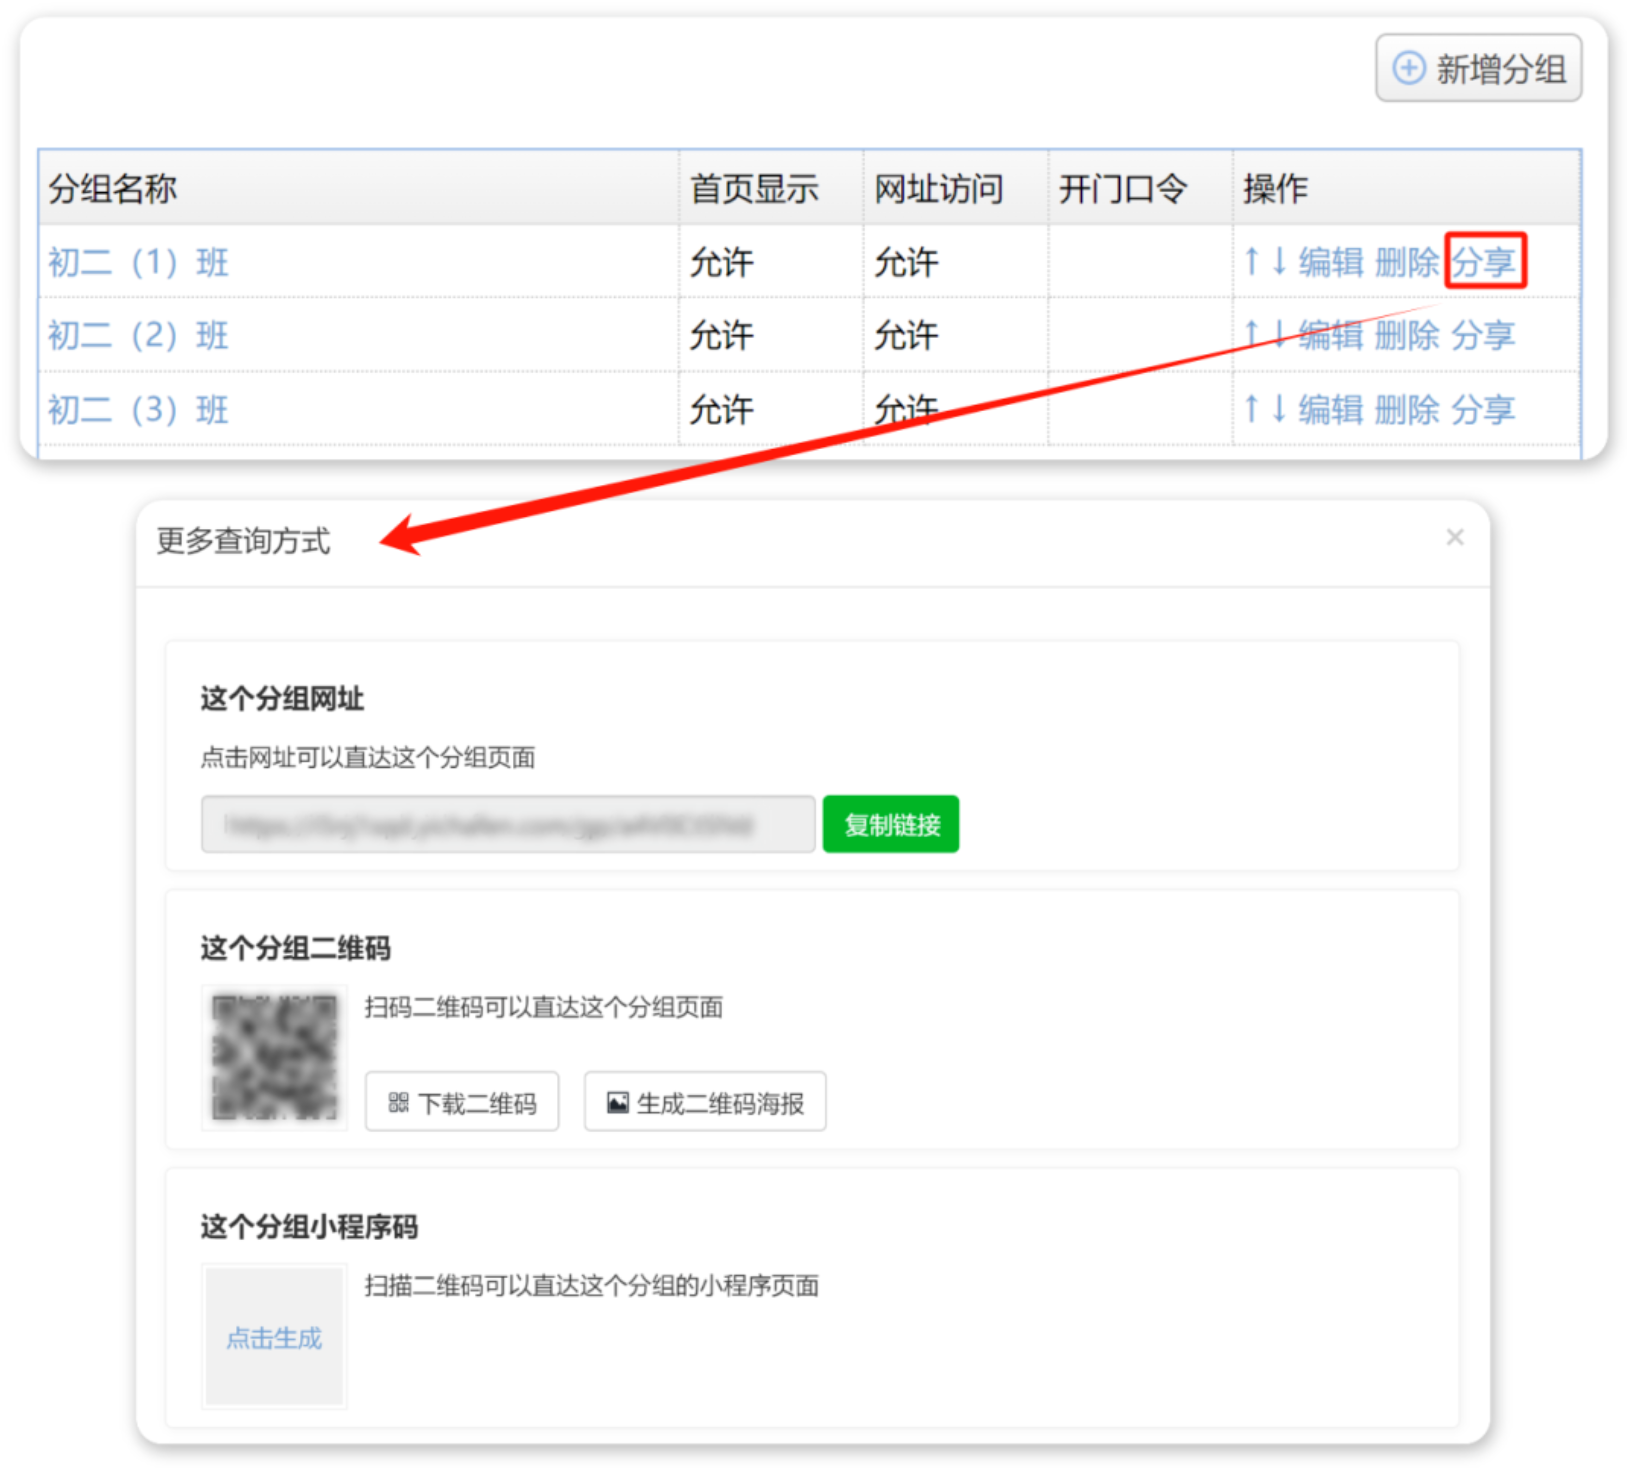Click 点击生成 to generate mini-program code

coord(274,1338)
